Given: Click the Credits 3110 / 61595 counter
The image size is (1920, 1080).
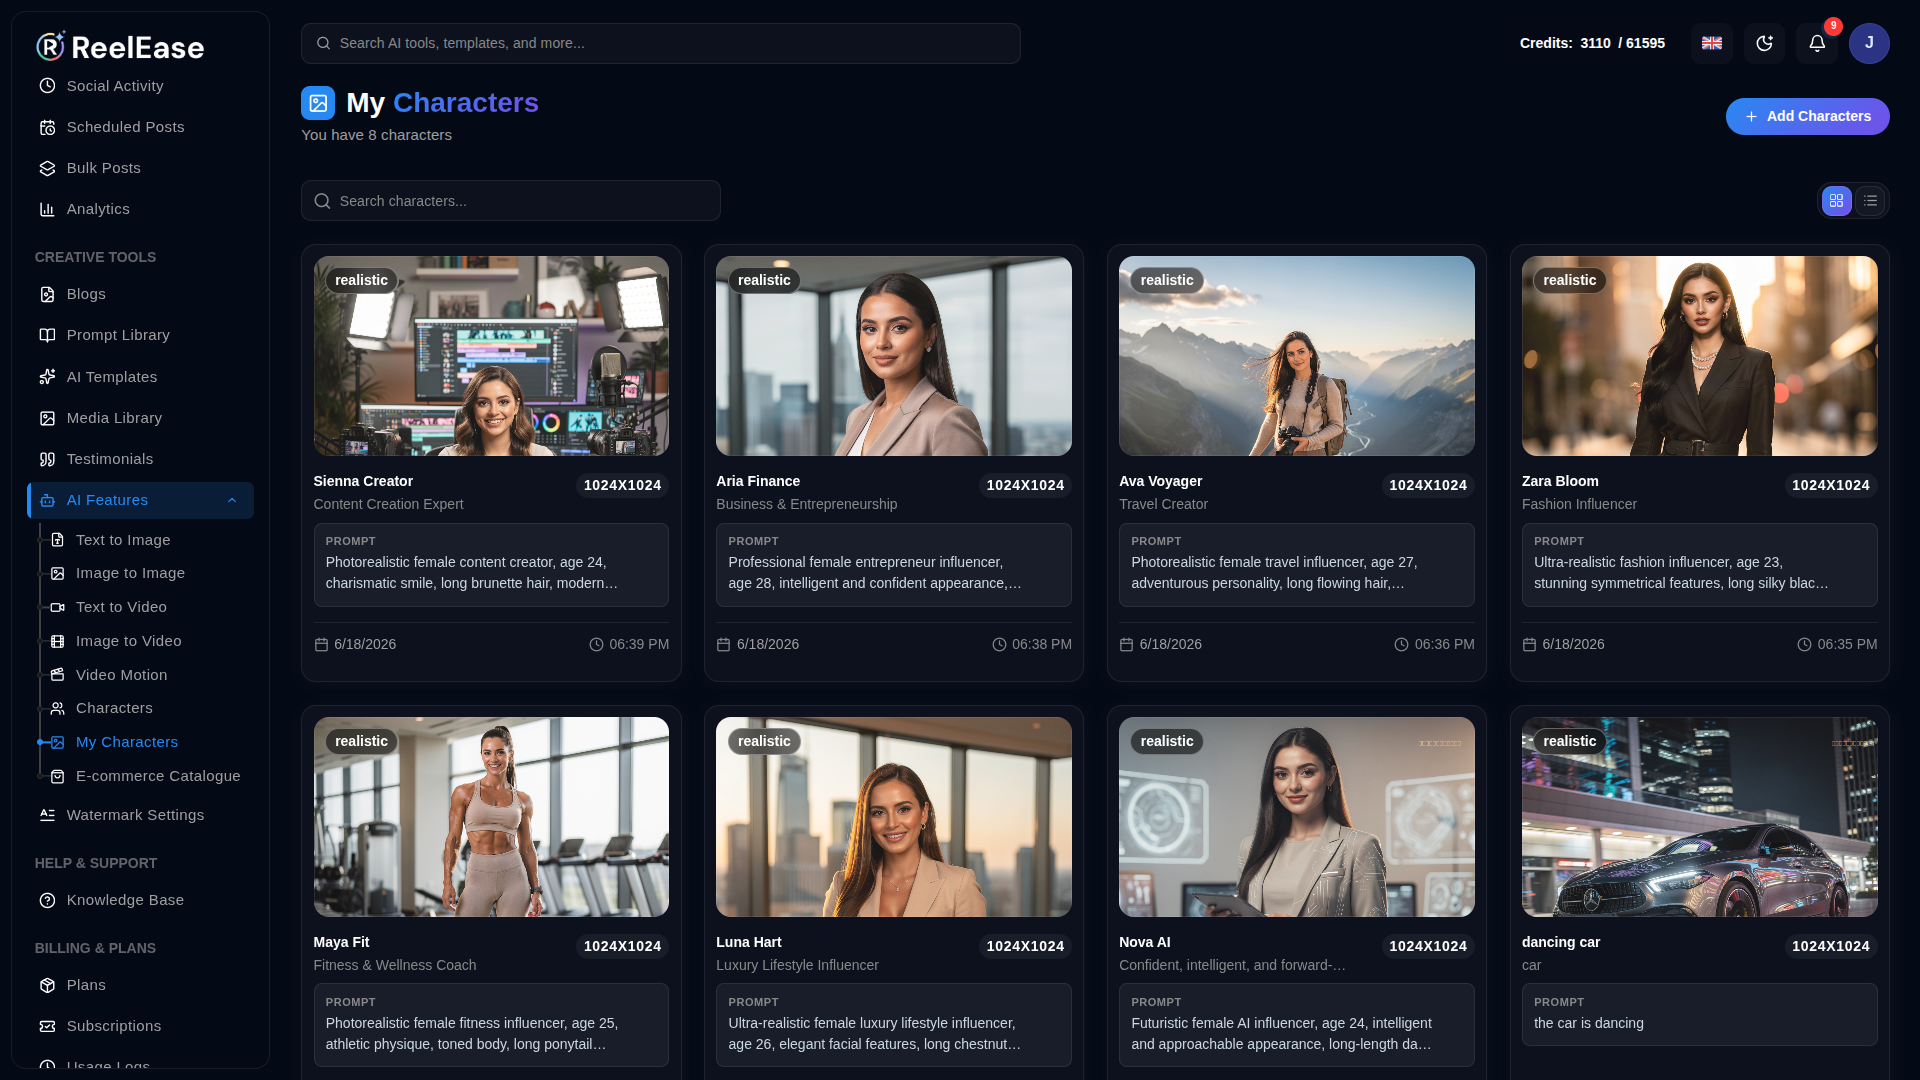Looking at the screenshot, I should (1592, 43).
